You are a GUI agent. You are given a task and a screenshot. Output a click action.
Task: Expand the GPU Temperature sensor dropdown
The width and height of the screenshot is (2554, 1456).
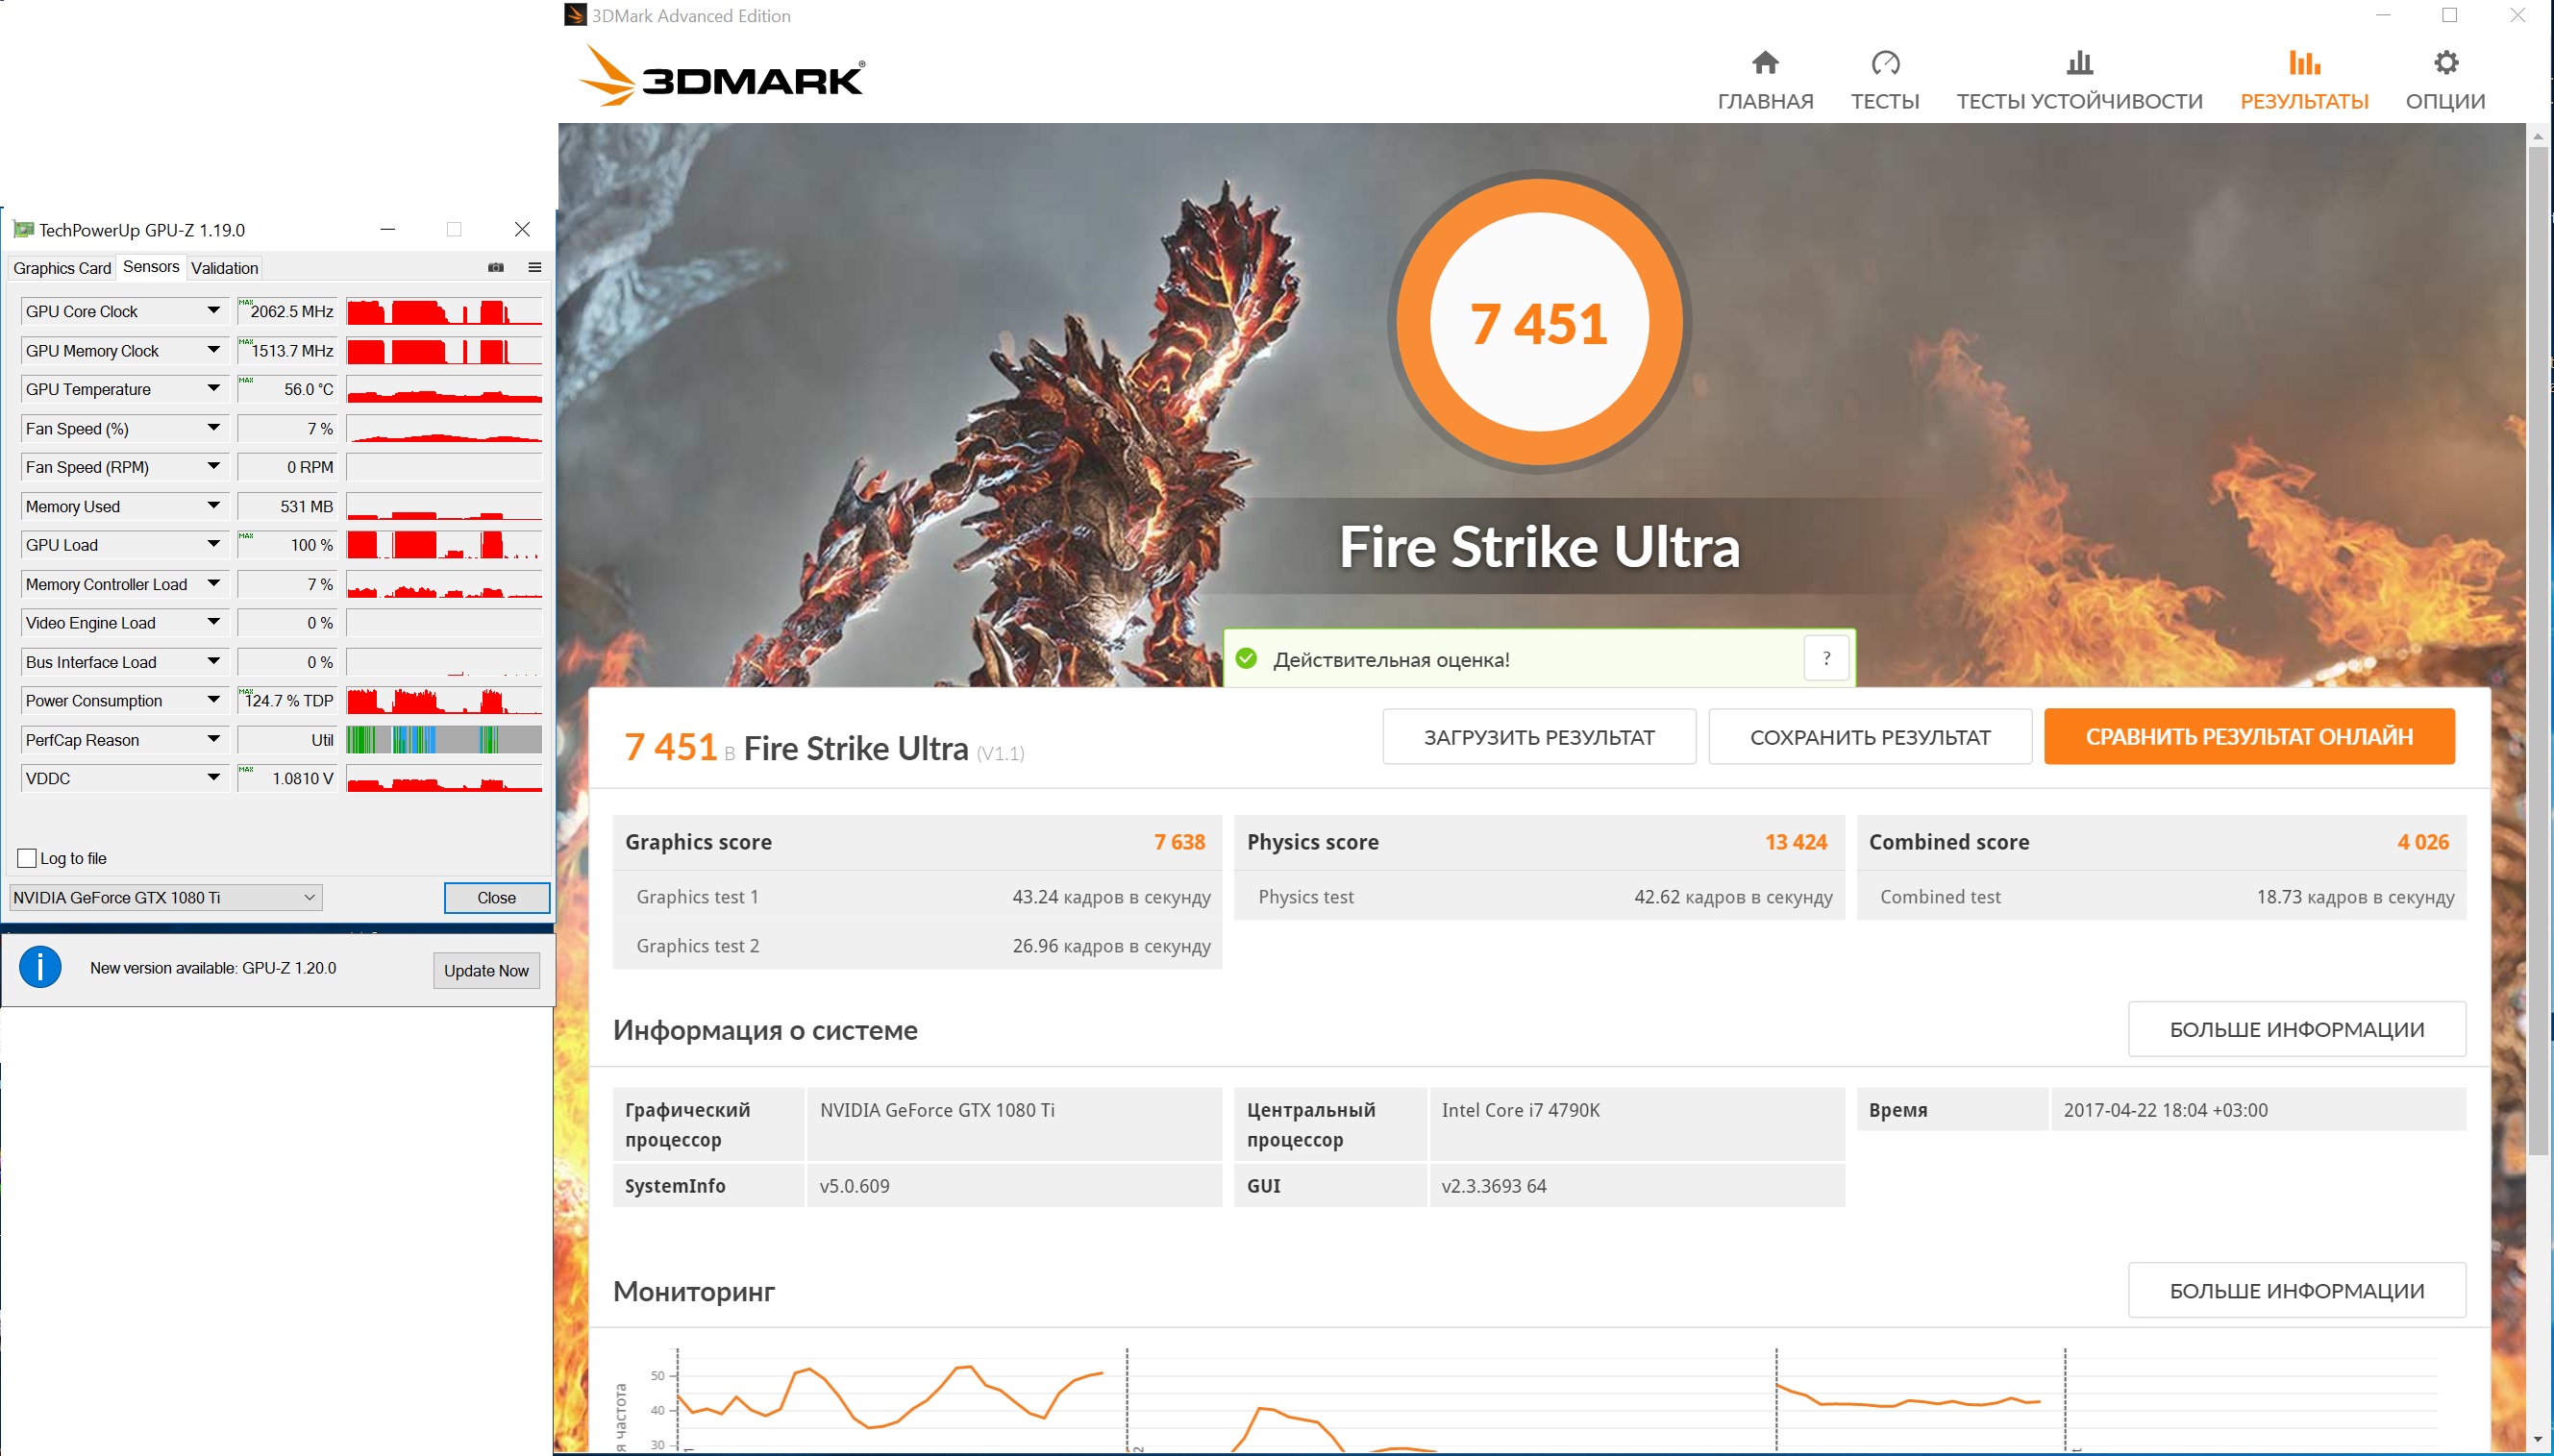(213, 389)
